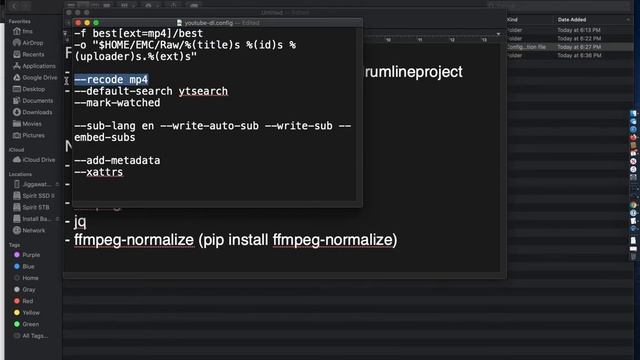Viewport: 640px width, 360px height.
Task: Select the row added Today at 6:36 PM
Action: 569,56
